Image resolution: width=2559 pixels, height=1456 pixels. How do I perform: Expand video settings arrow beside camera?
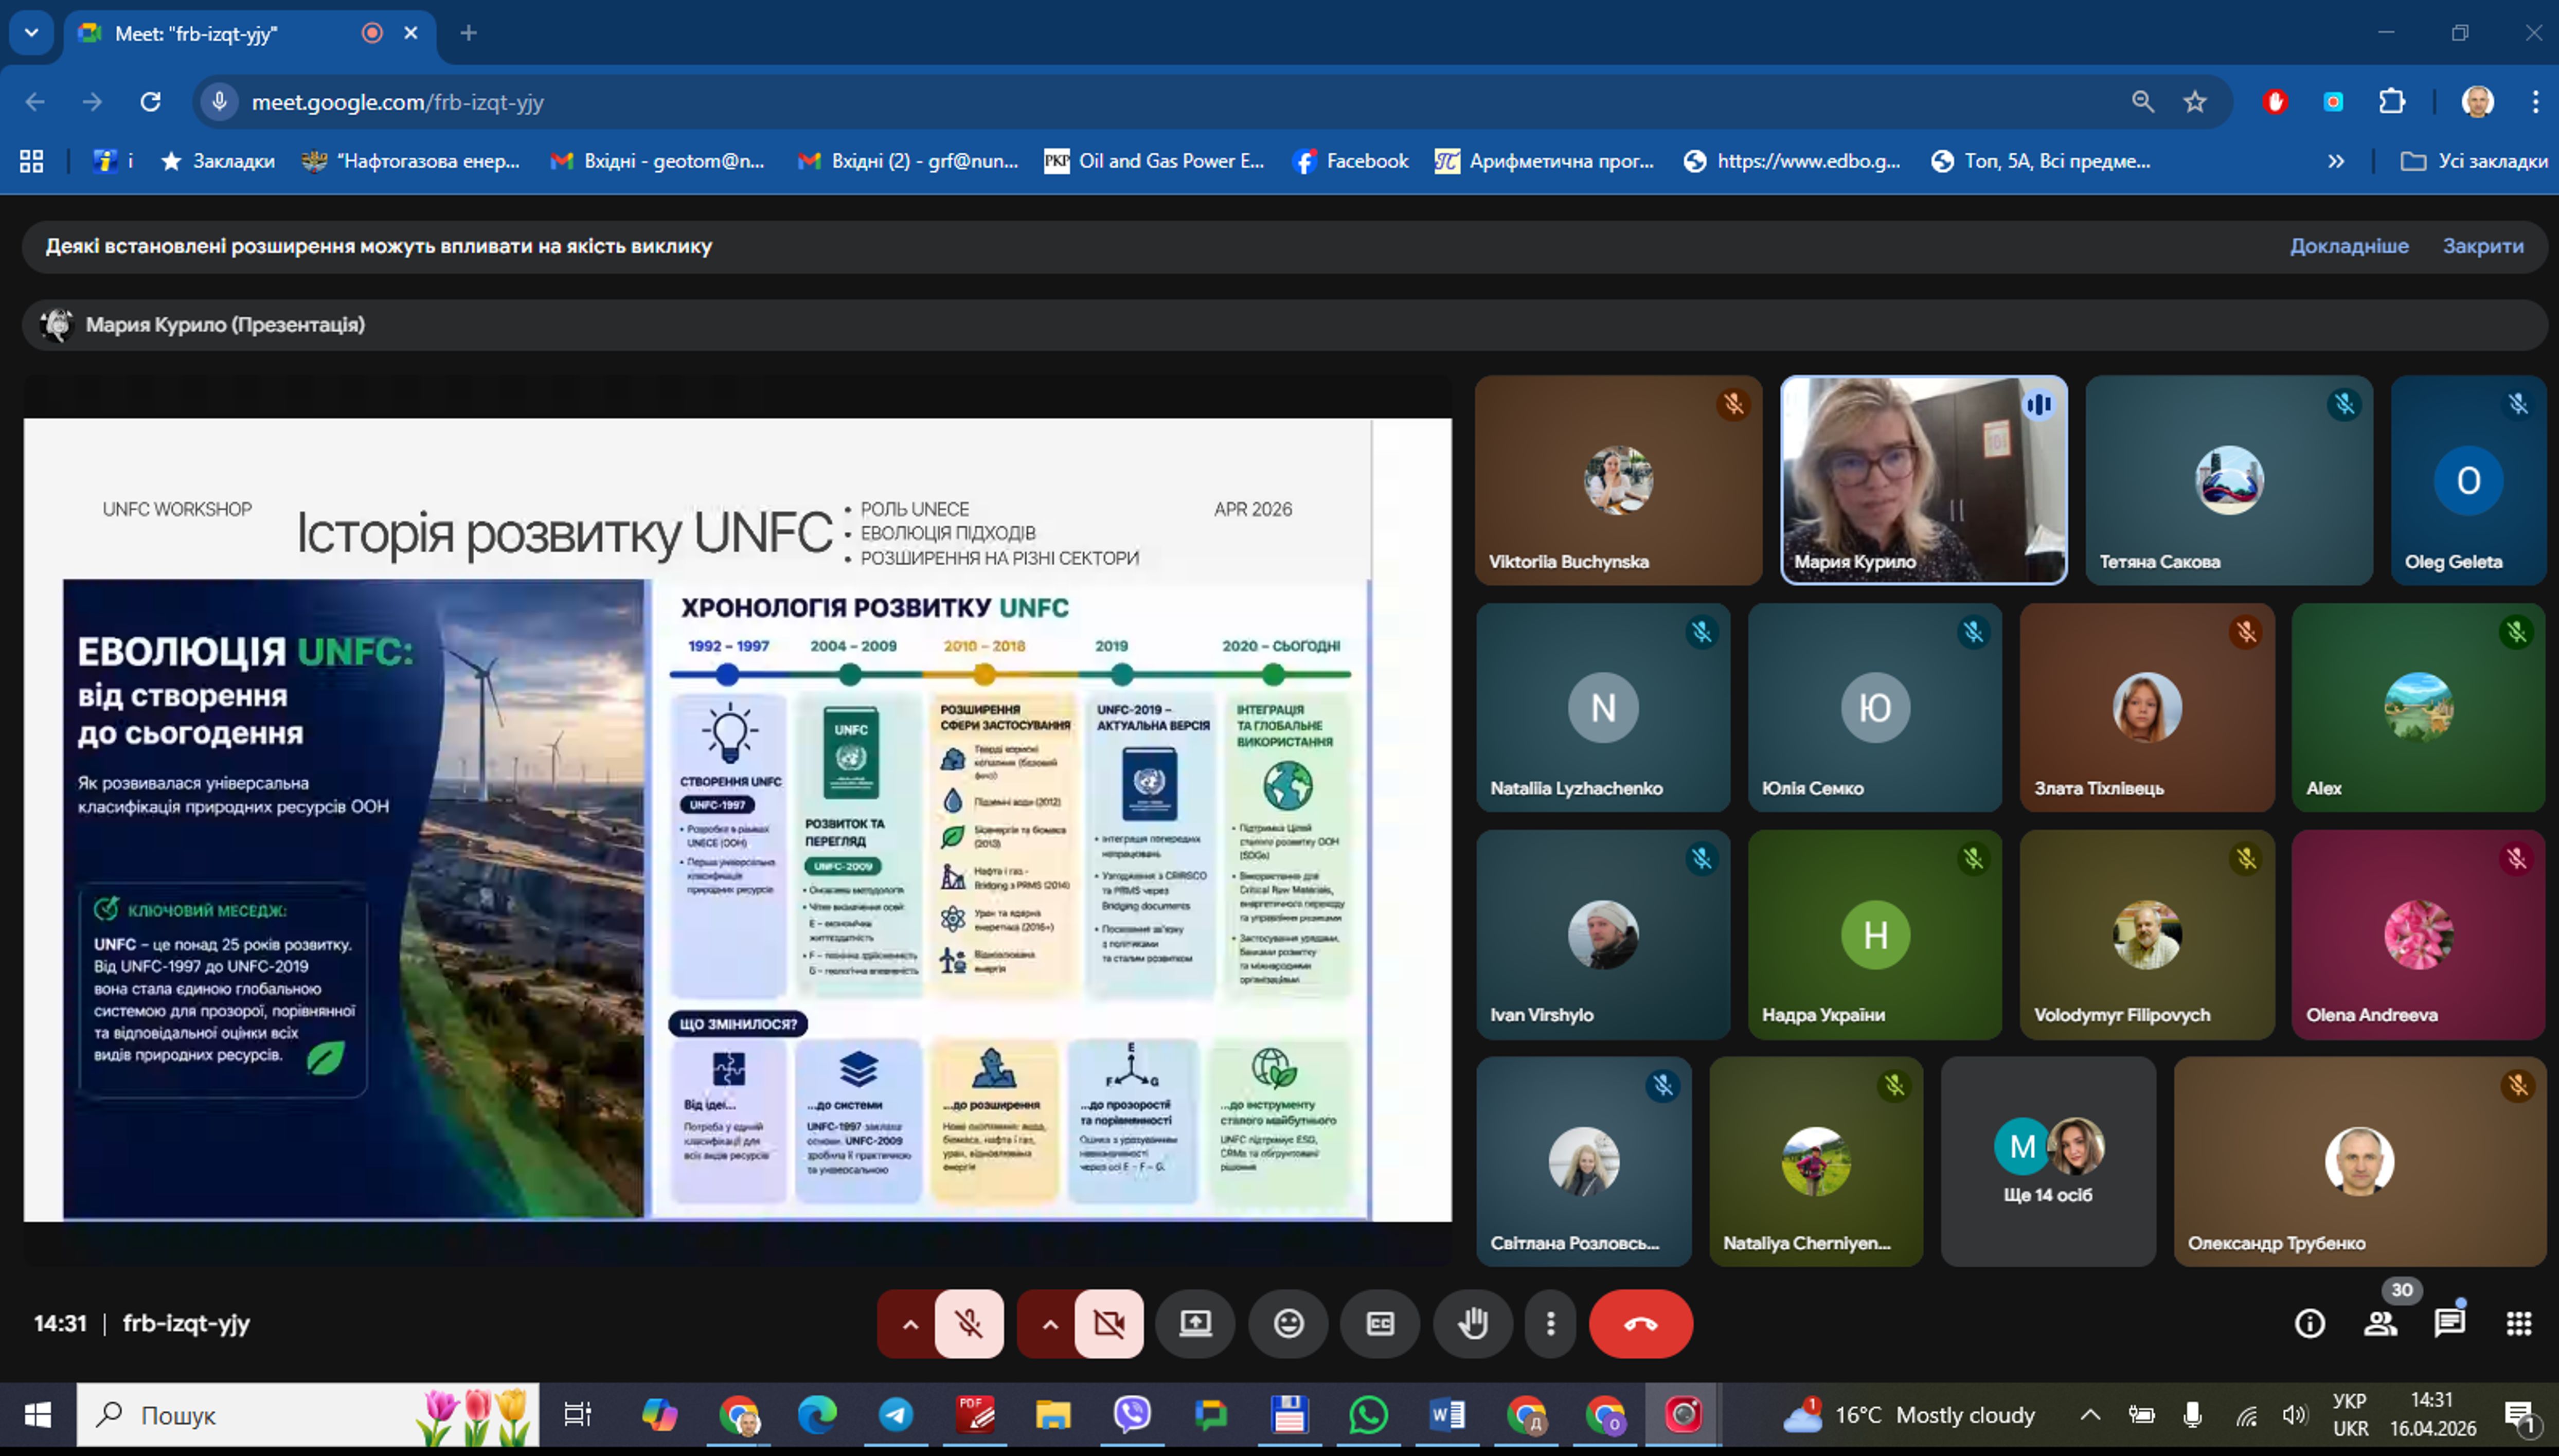(1049, 1324)
